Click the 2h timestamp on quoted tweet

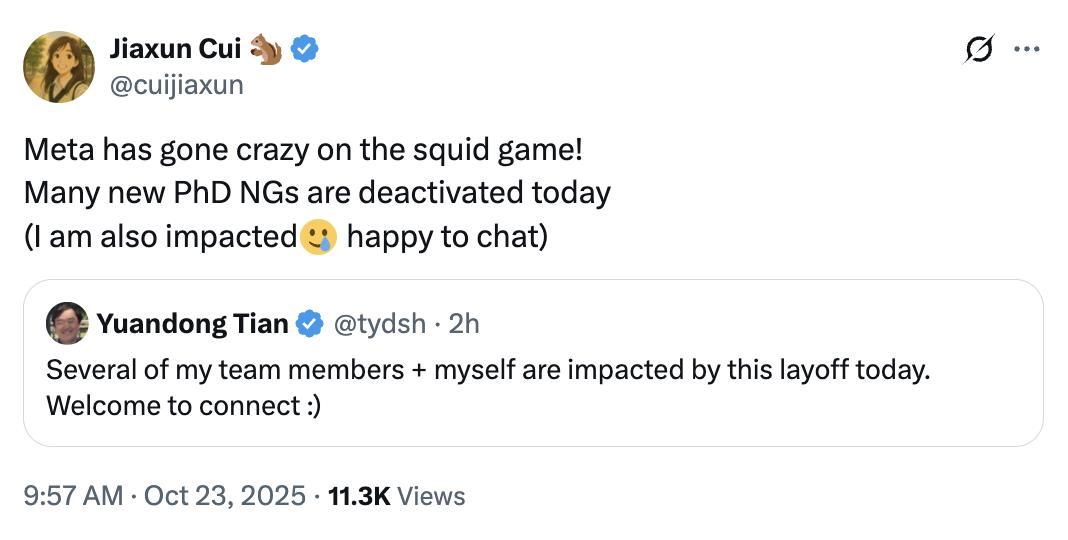[x=464, y=323]
